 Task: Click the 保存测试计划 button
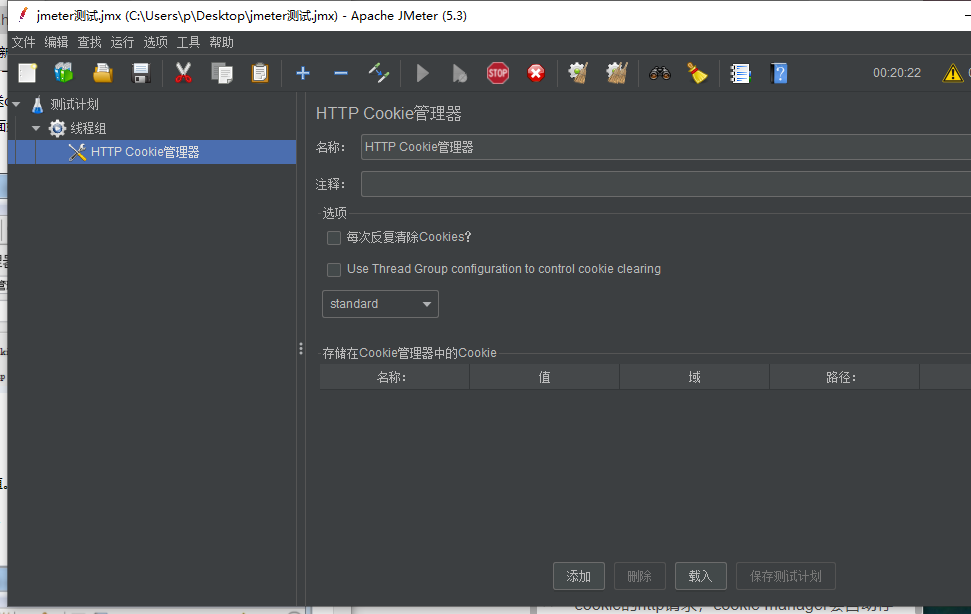click(x=786, y=576)
